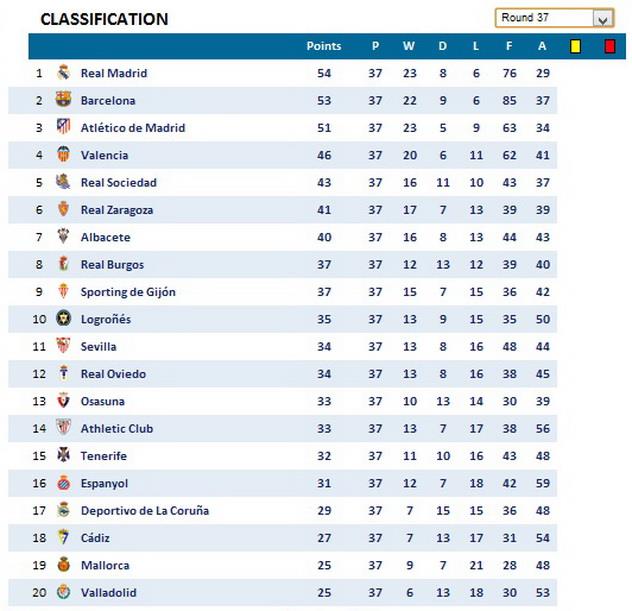The height and width of the screenshot is (611, 632).
Task: Click the Valencia club crest
Action: pos(63,155)
